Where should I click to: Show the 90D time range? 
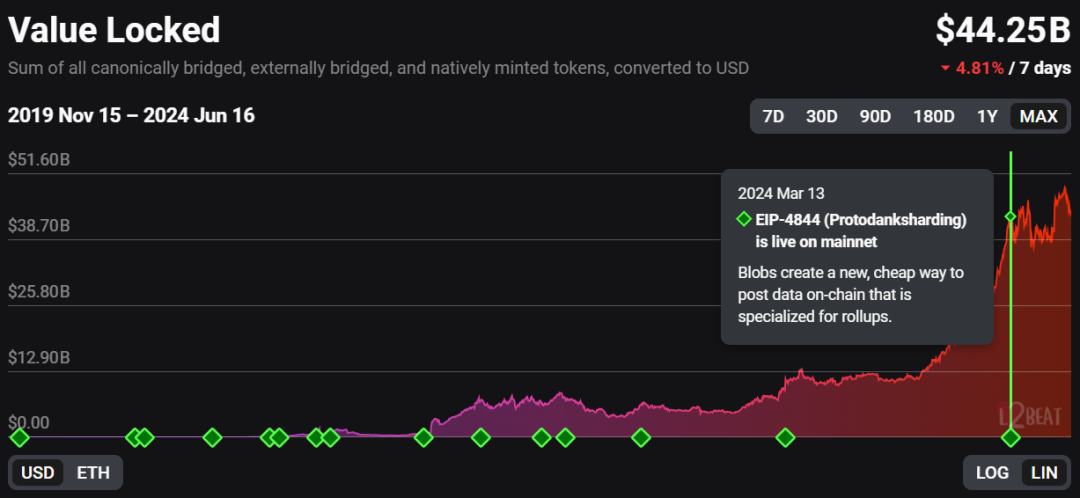click(x=875, y=116)
